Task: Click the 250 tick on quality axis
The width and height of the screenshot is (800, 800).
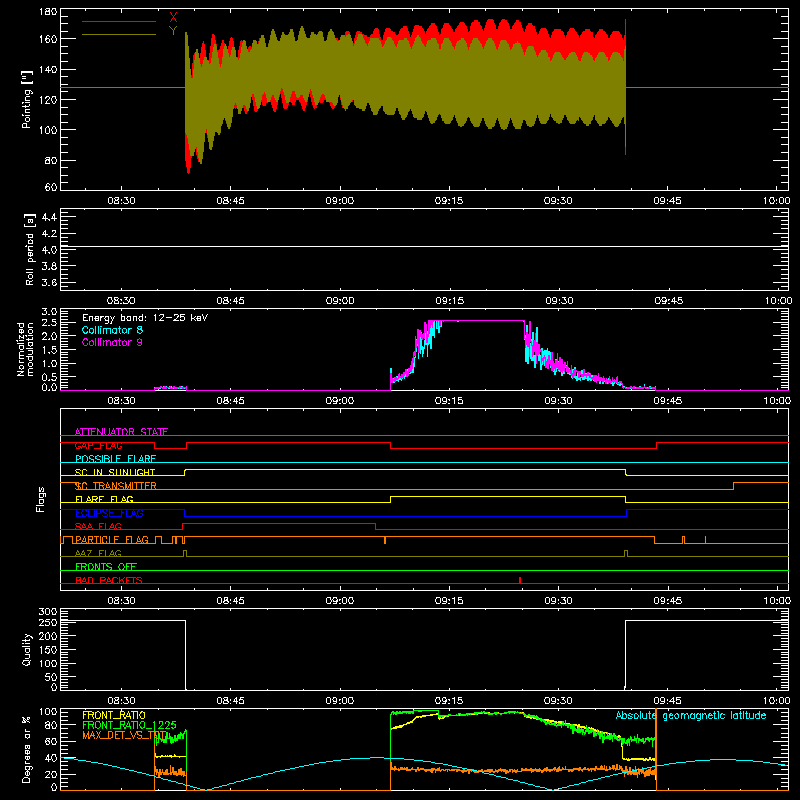Action: click(48, 622)
